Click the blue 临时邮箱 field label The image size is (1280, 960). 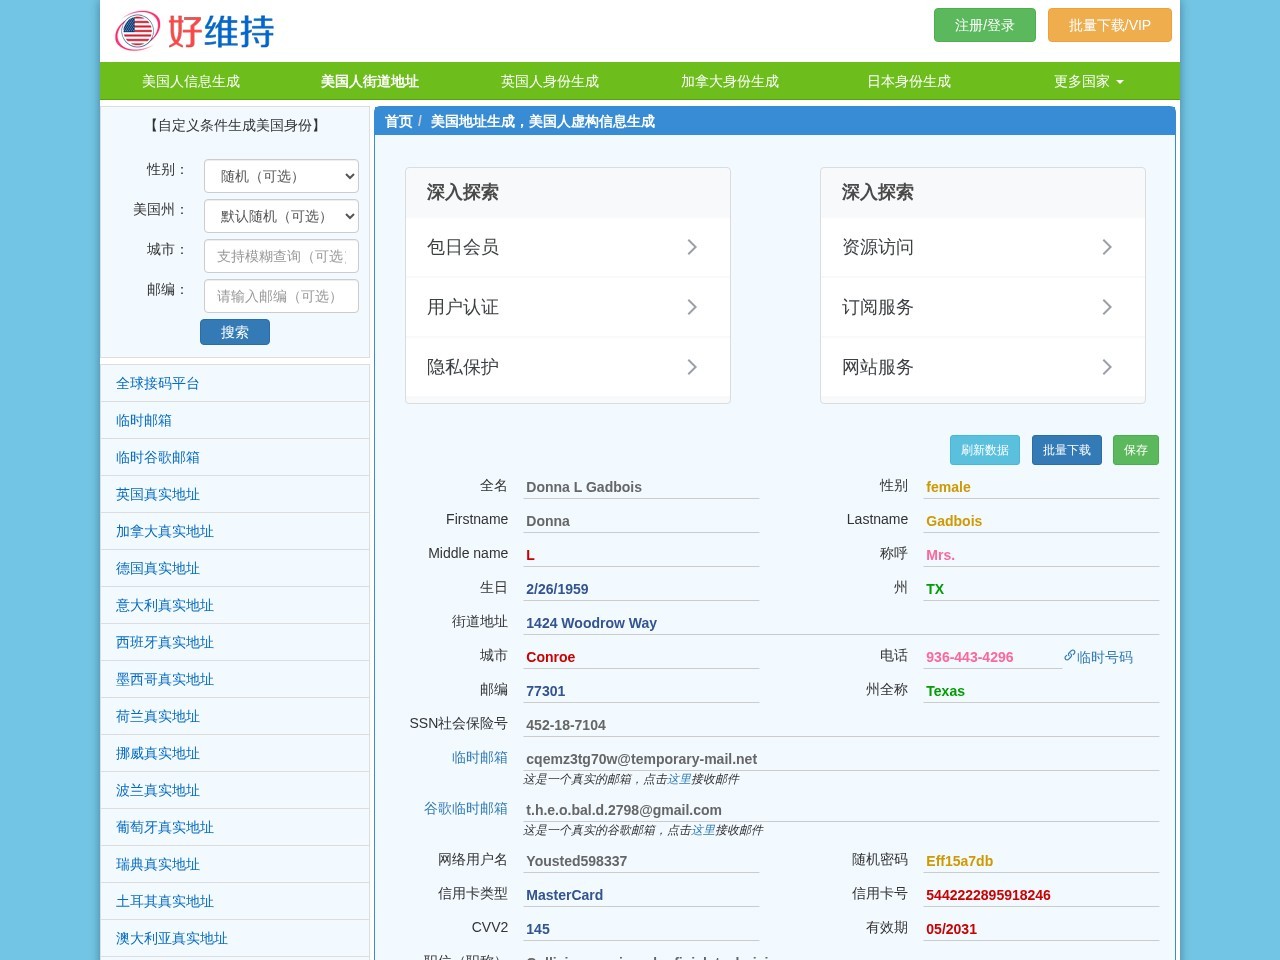[x=480, y=757]
